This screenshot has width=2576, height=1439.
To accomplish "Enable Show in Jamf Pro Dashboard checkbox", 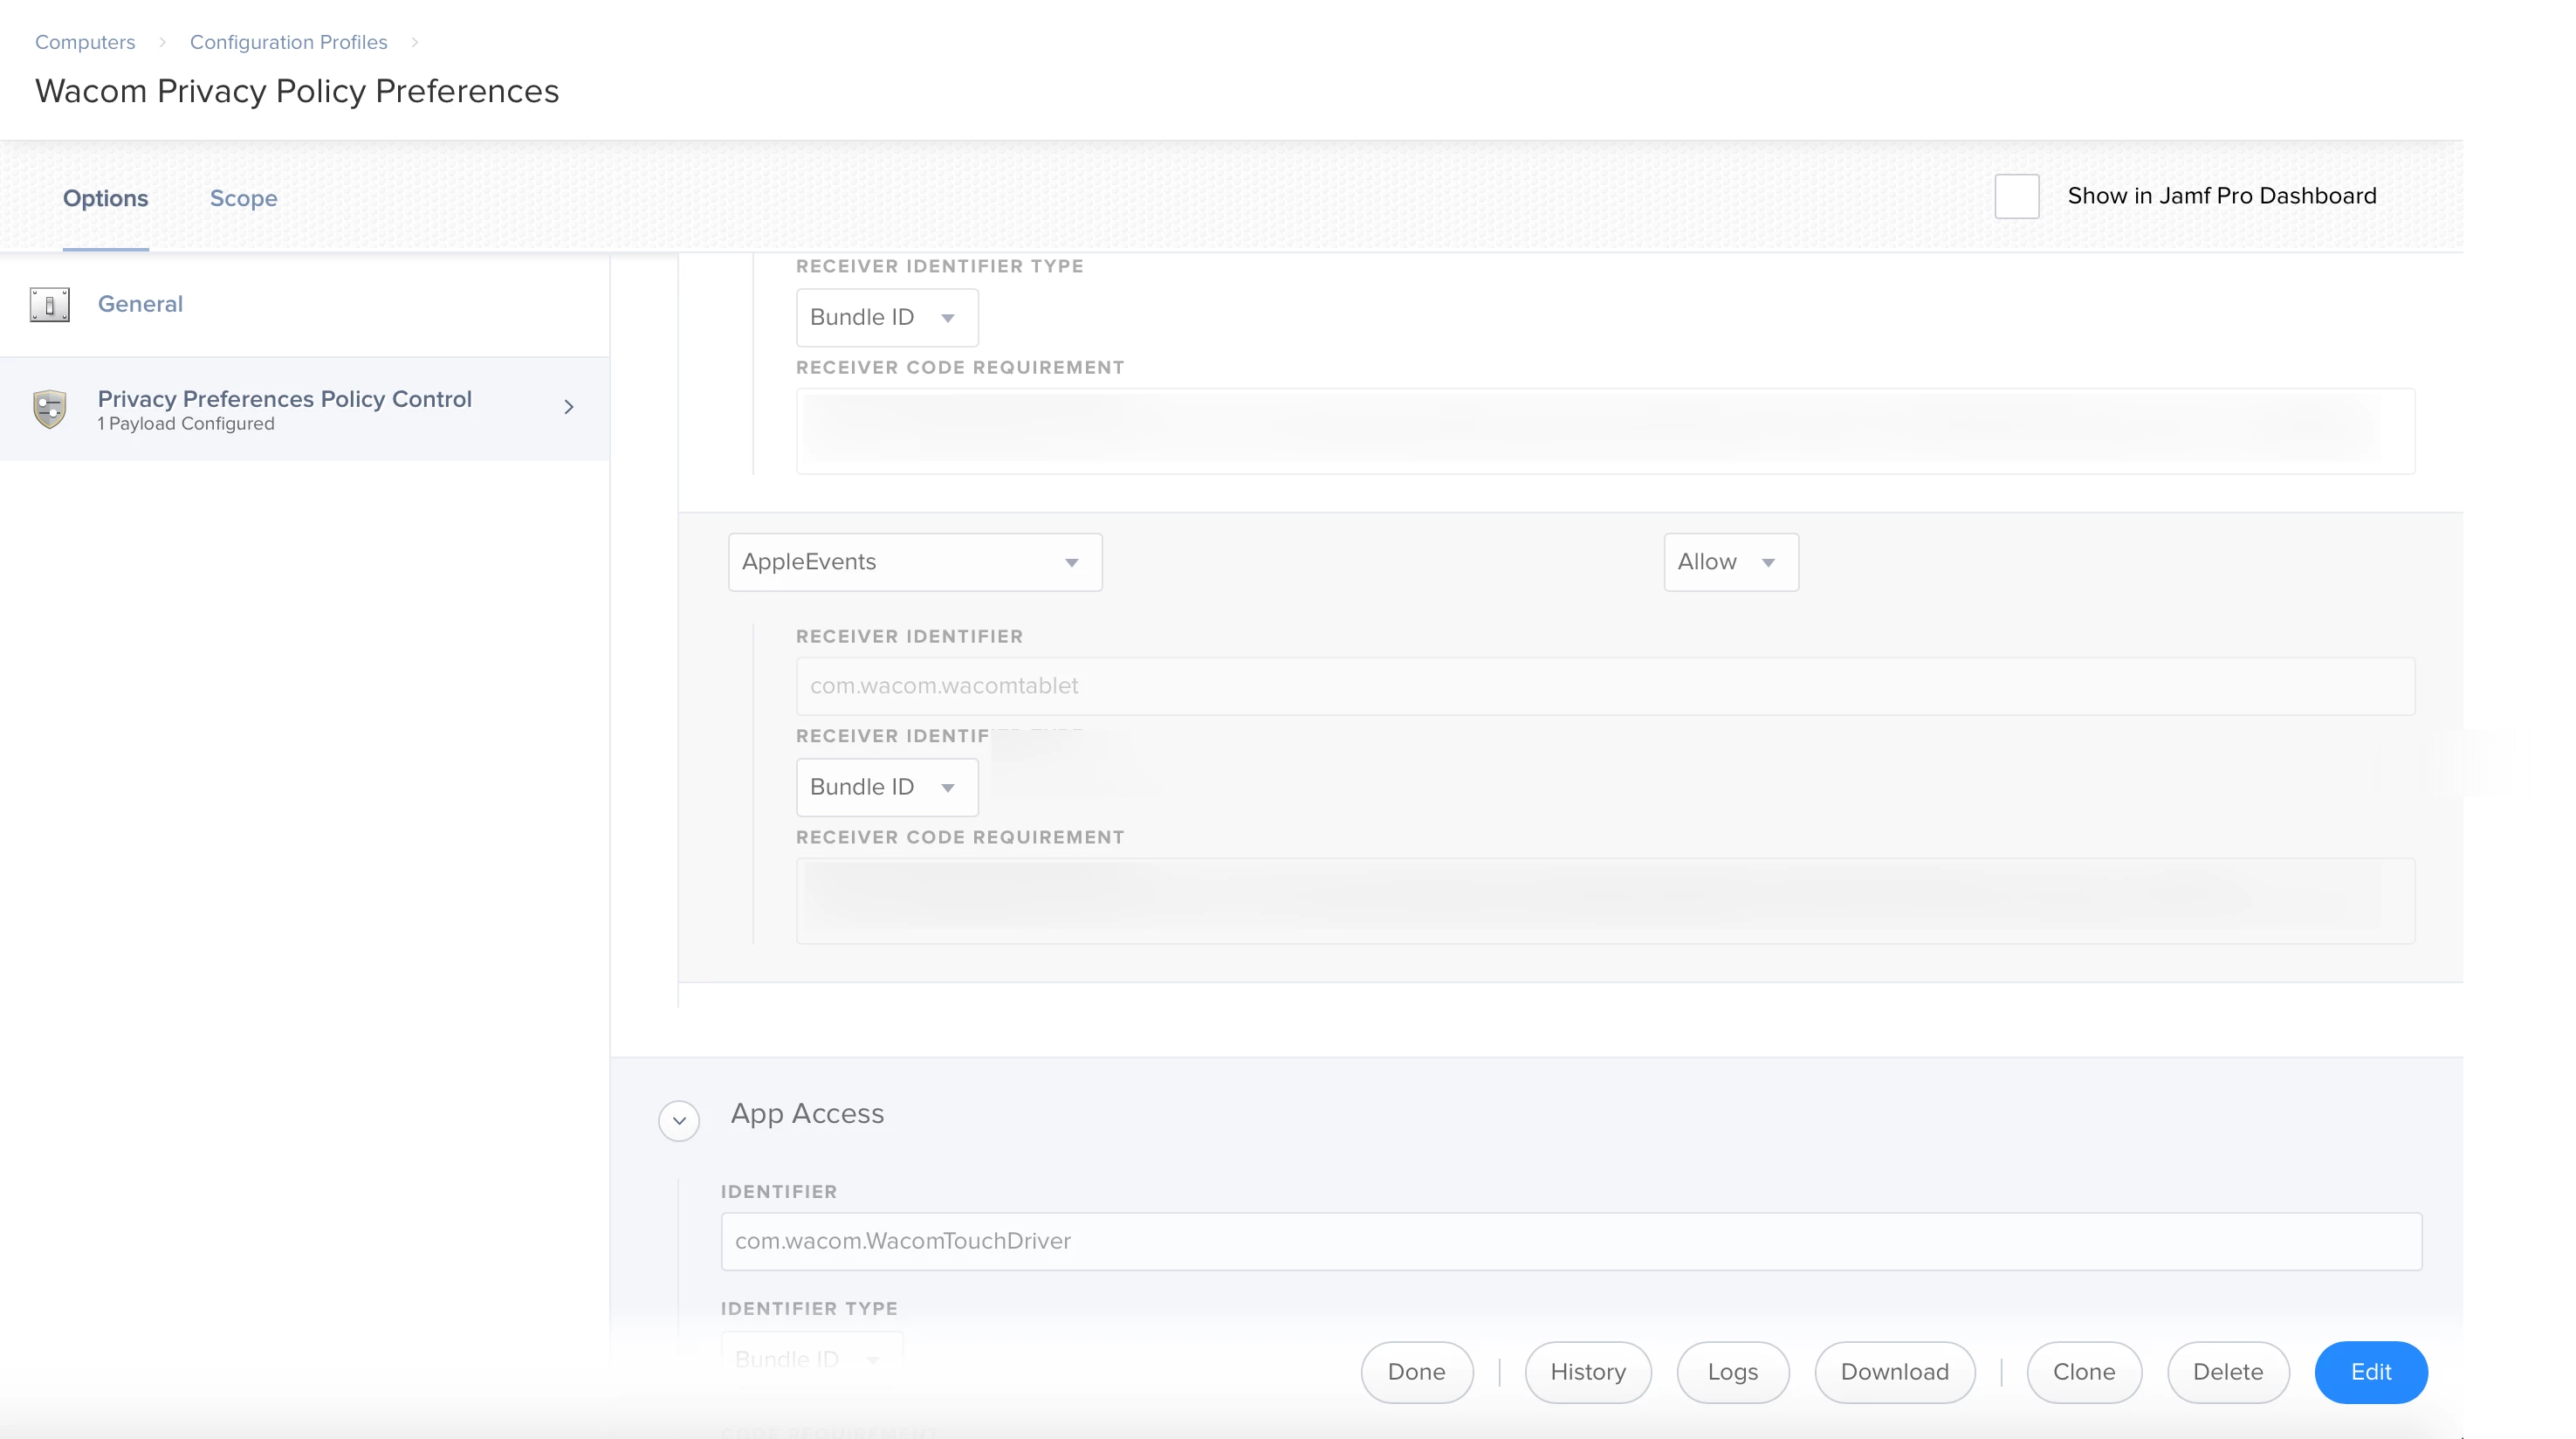I will 2016,196.
